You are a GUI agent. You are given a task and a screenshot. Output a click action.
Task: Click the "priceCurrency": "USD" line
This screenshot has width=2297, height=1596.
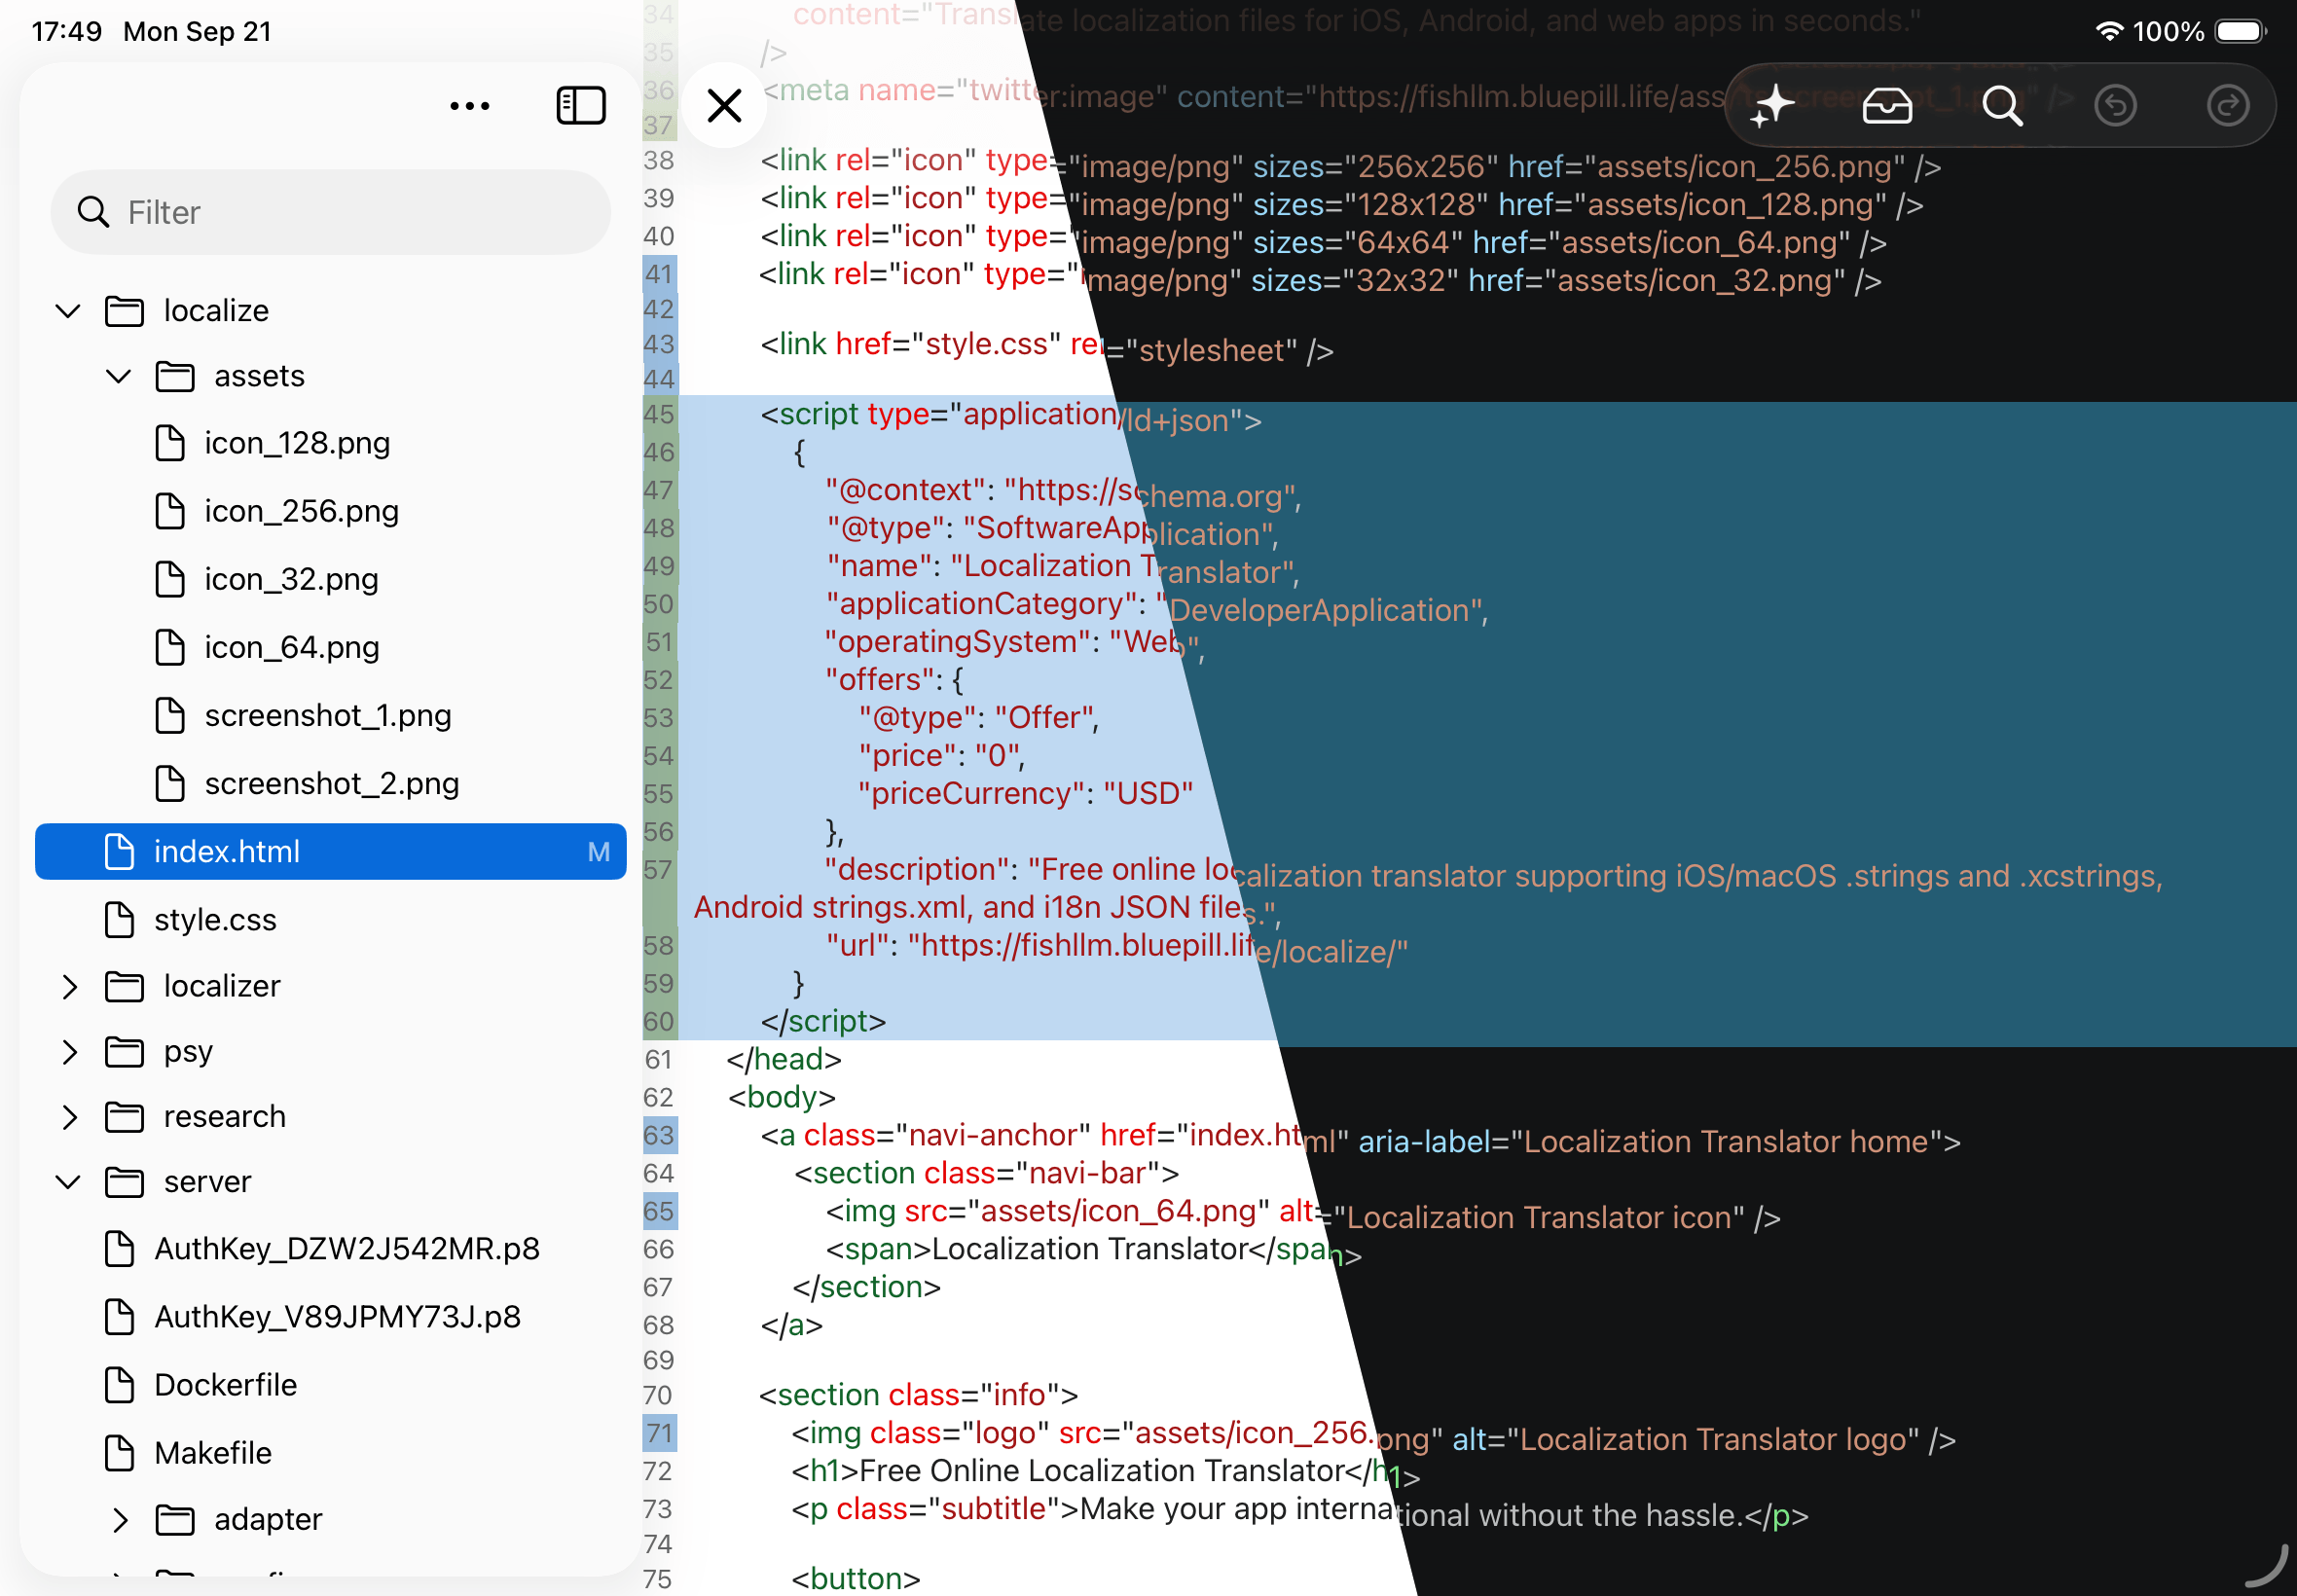(1025, 793)
